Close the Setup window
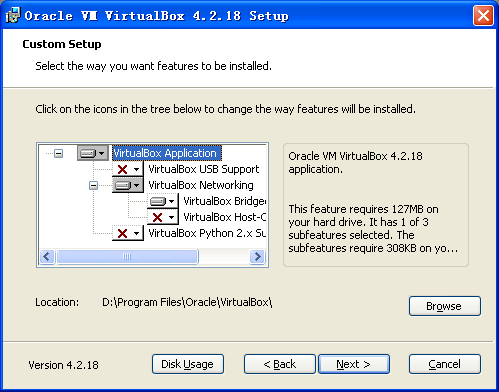The width and height of the screenshot is (499, 392). click(x=483, y=15)
